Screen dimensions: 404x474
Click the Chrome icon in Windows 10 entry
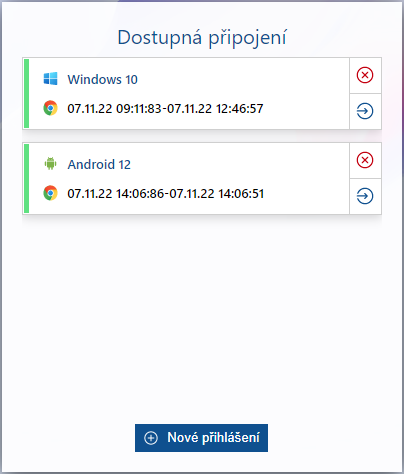coord(50,108)
